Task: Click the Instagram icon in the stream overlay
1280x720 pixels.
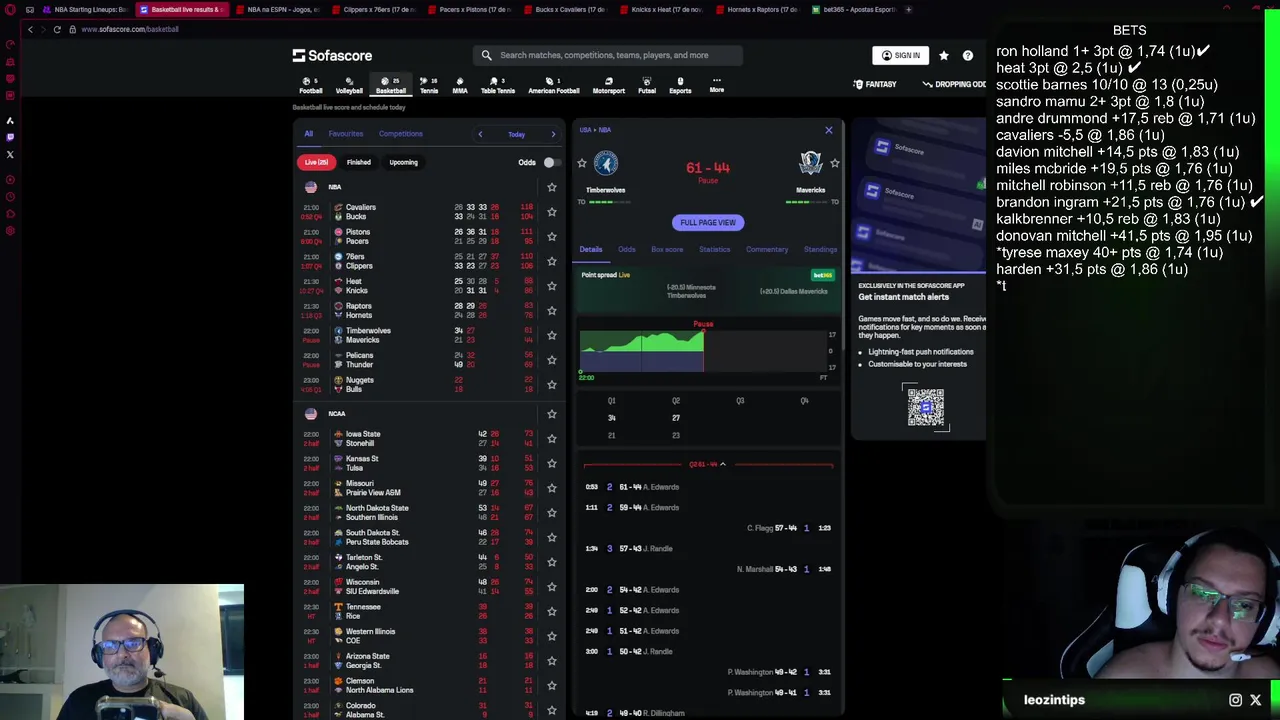Action: coord(1235,700)
